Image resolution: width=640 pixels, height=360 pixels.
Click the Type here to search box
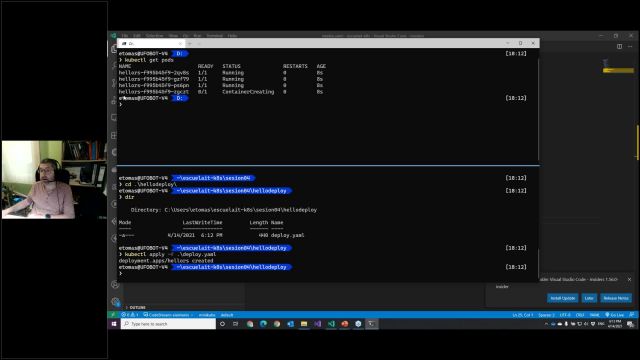(x=168, y=324)
